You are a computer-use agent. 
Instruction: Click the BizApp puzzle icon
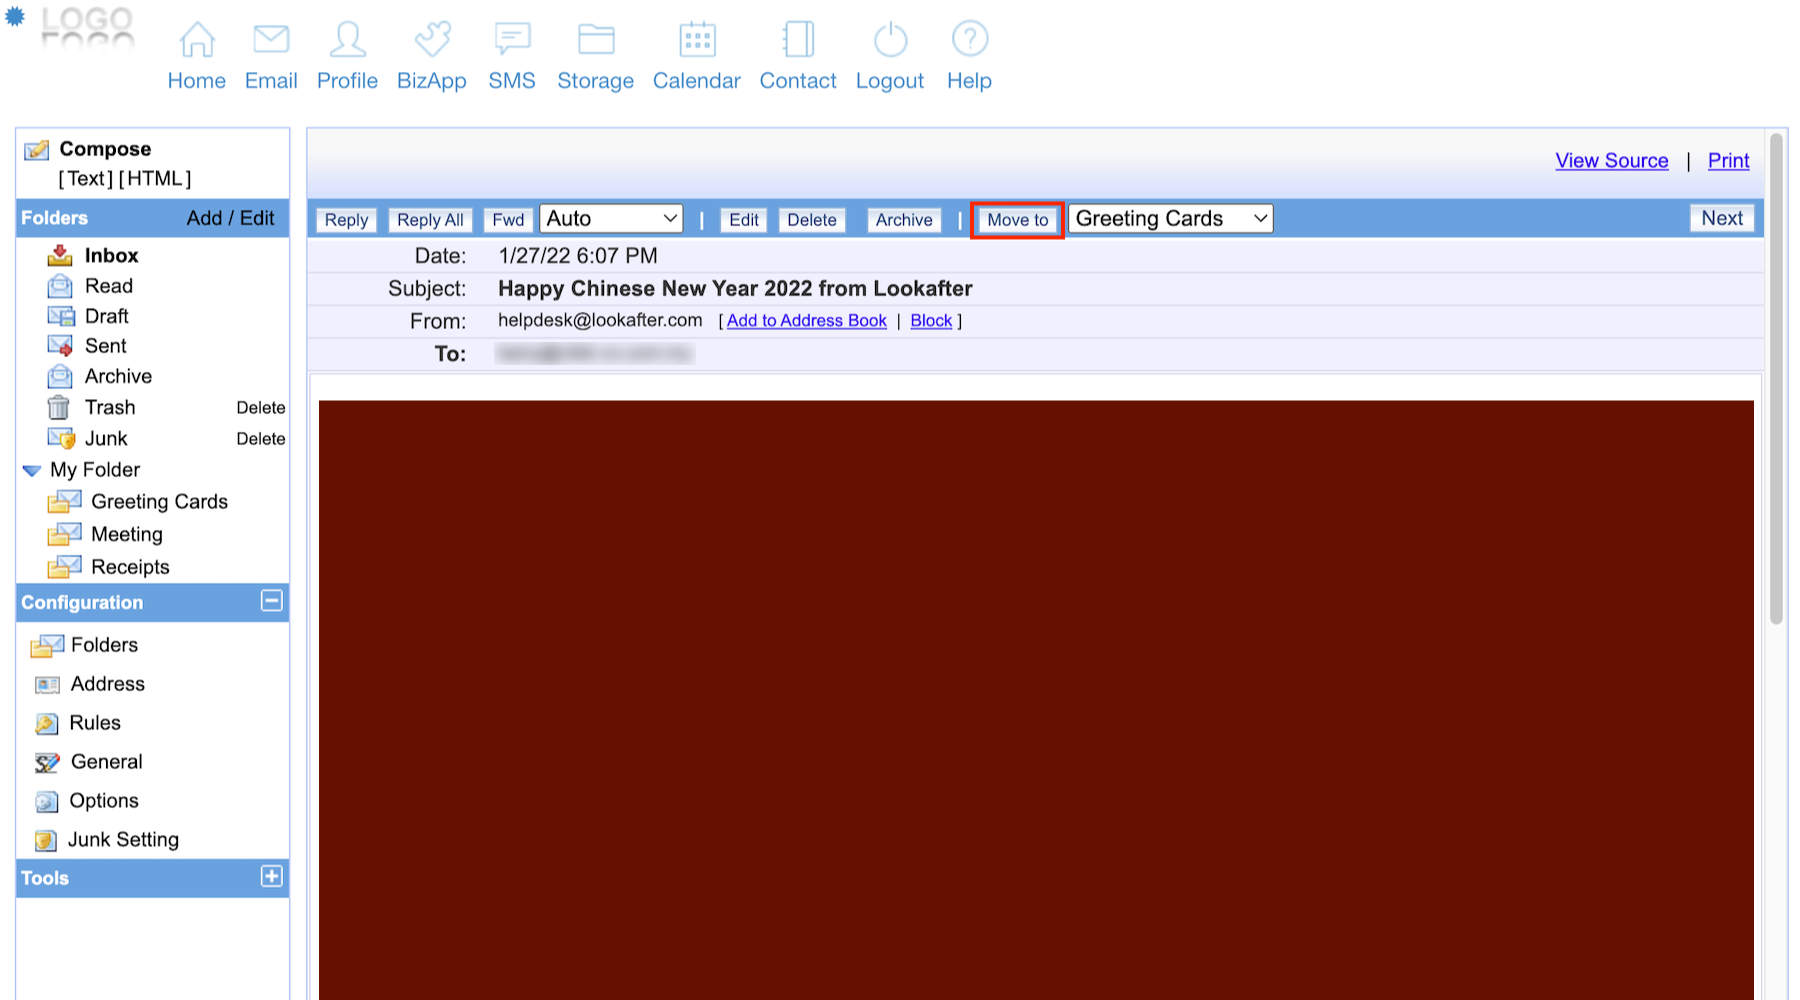click(432, 40)
